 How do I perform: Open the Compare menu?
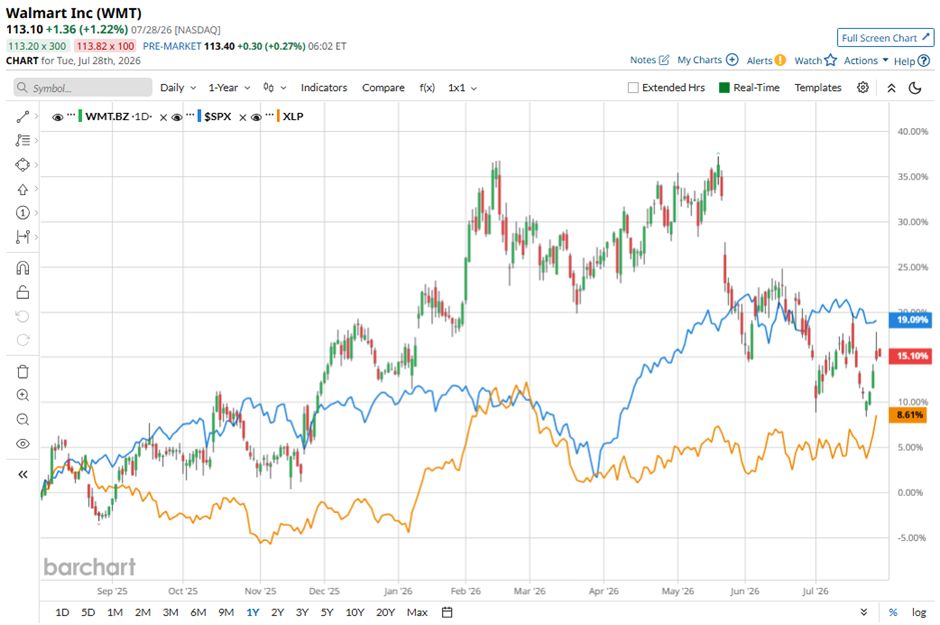point(383,87)
